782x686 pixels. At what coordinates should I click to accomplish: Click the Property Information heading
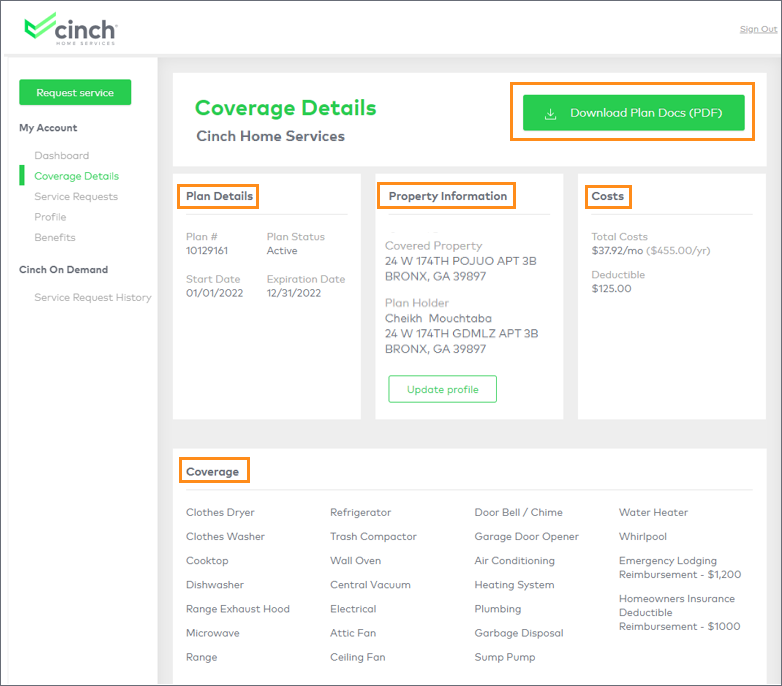pyautogui.click(x=448, y=196)
